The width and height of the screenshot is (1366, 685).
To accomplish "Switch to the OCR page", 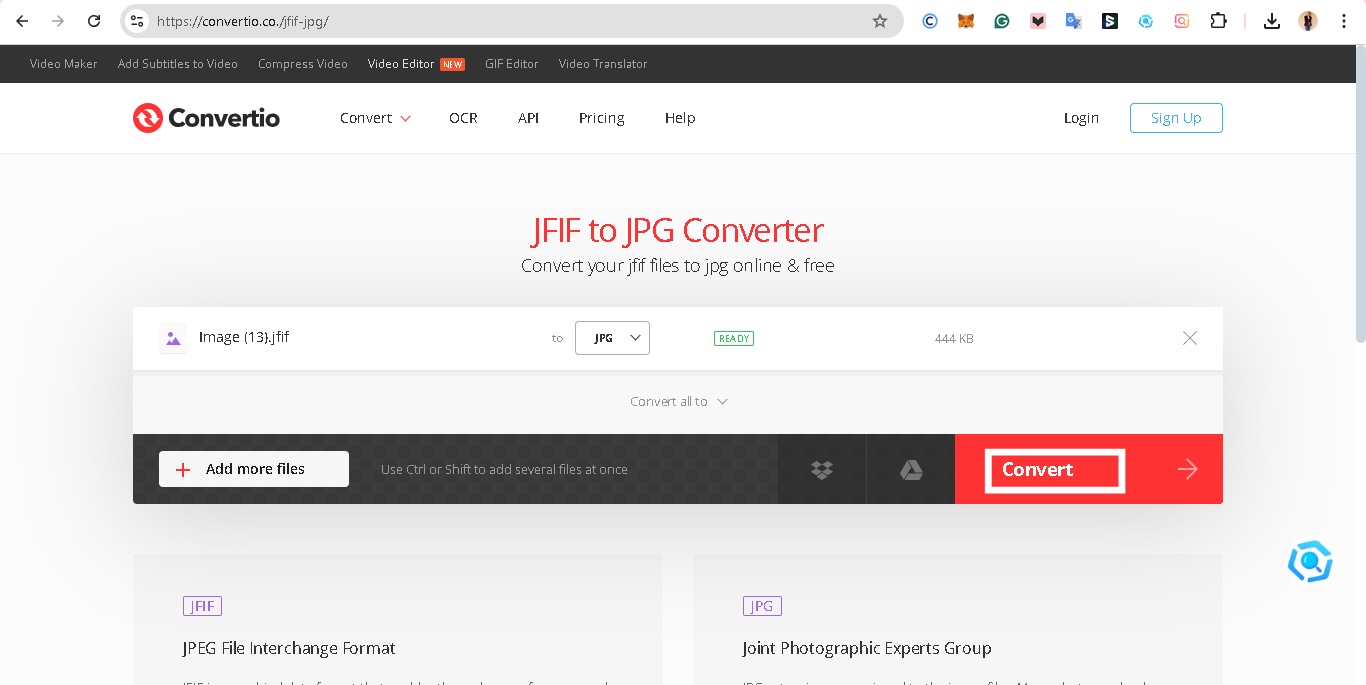I will point(463,118).
